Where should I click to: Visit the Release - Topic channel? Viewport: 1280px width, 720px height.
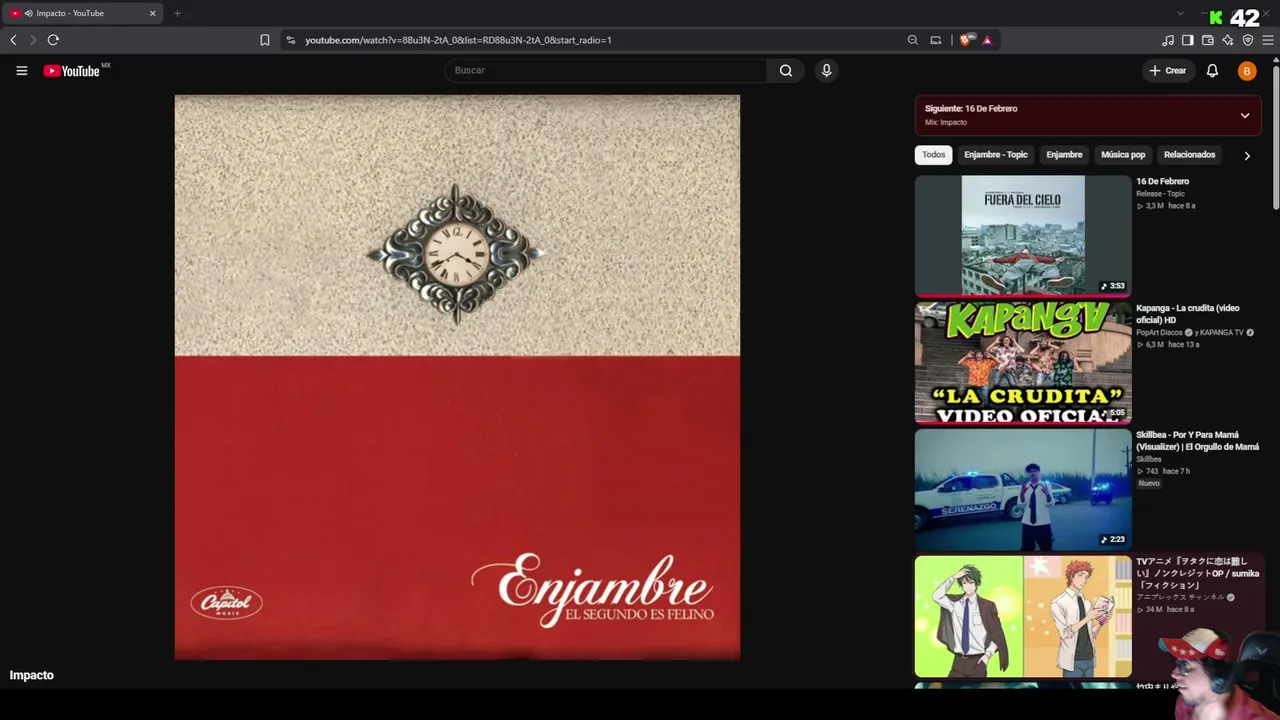pos(1160,194)
